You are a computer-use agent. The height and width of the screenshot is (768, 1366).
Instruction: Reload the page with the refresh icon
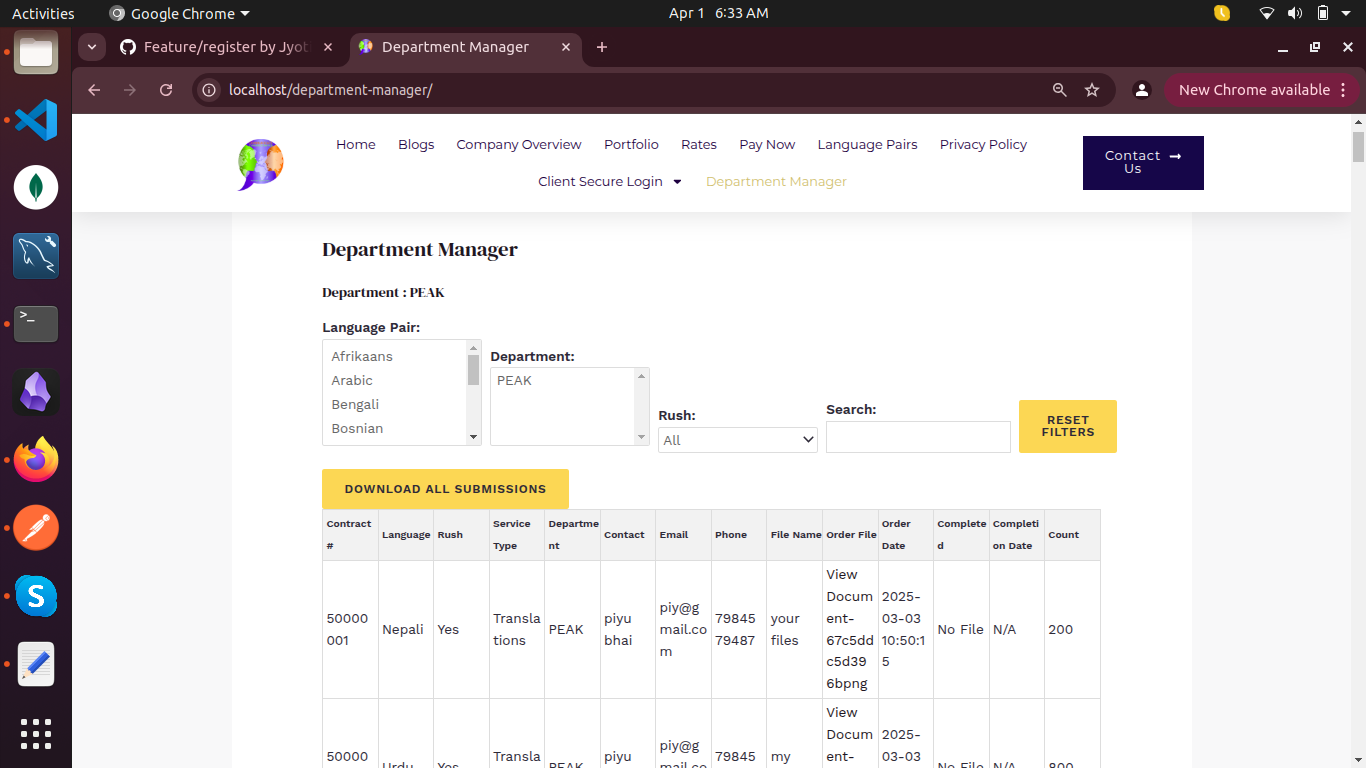coord(166,90)
